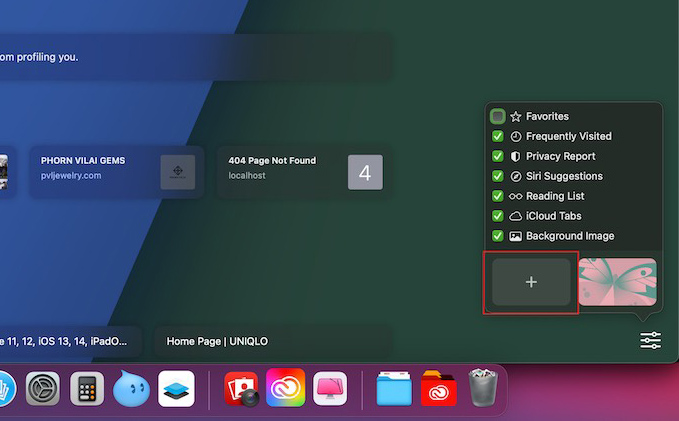This screenshot has width=679, height=421.
Task: Disable the Background Image checkbox
Action: coord(498,236)
